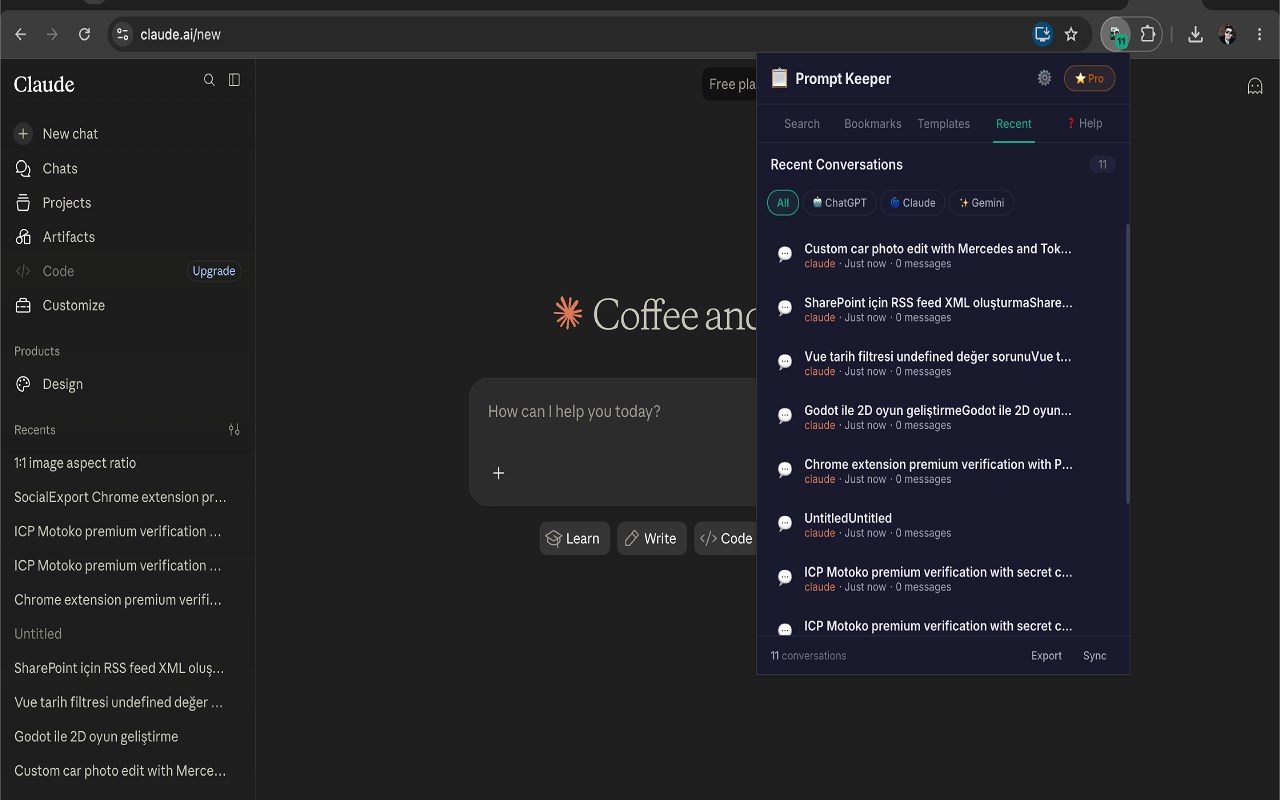The width and height of the screenshot is (1280, 800).
Task: Click the Pro upgrade badge in Prompt Keeper
Action: click(x=1089, y=78)
